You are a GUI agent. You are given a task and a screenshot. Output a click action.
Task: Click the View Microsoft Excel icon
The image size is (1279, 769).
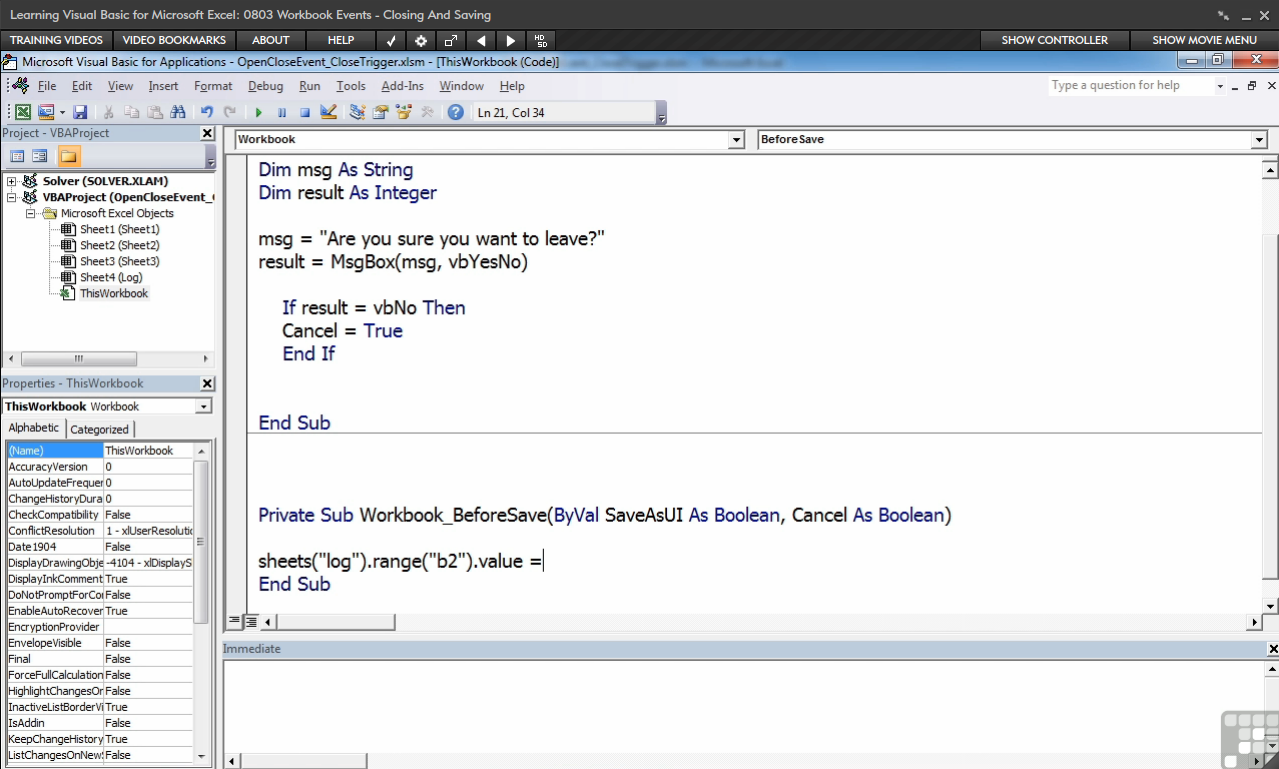tap(21, 113)
